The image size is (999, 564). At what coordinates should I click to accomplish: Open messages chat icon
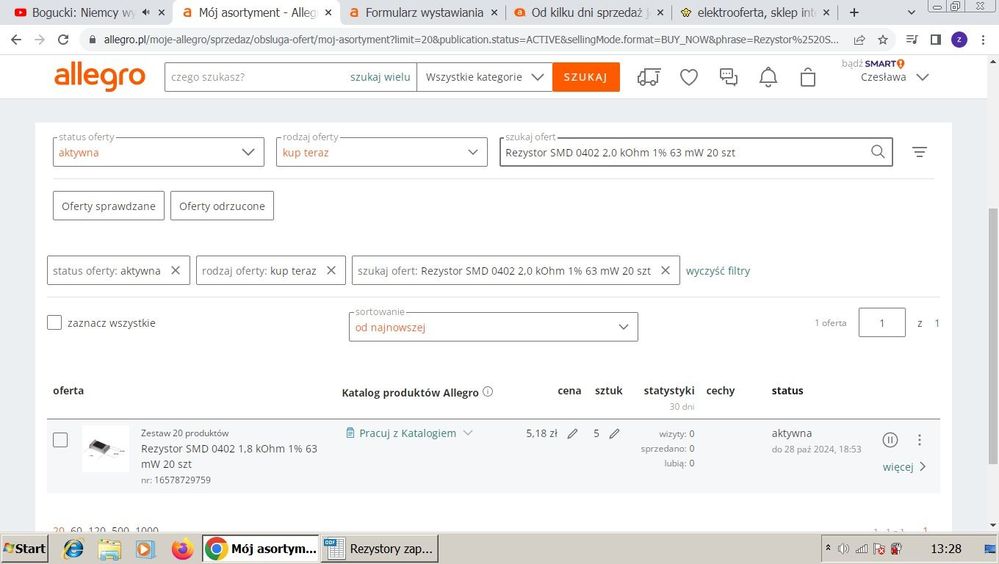click(728, 77)
